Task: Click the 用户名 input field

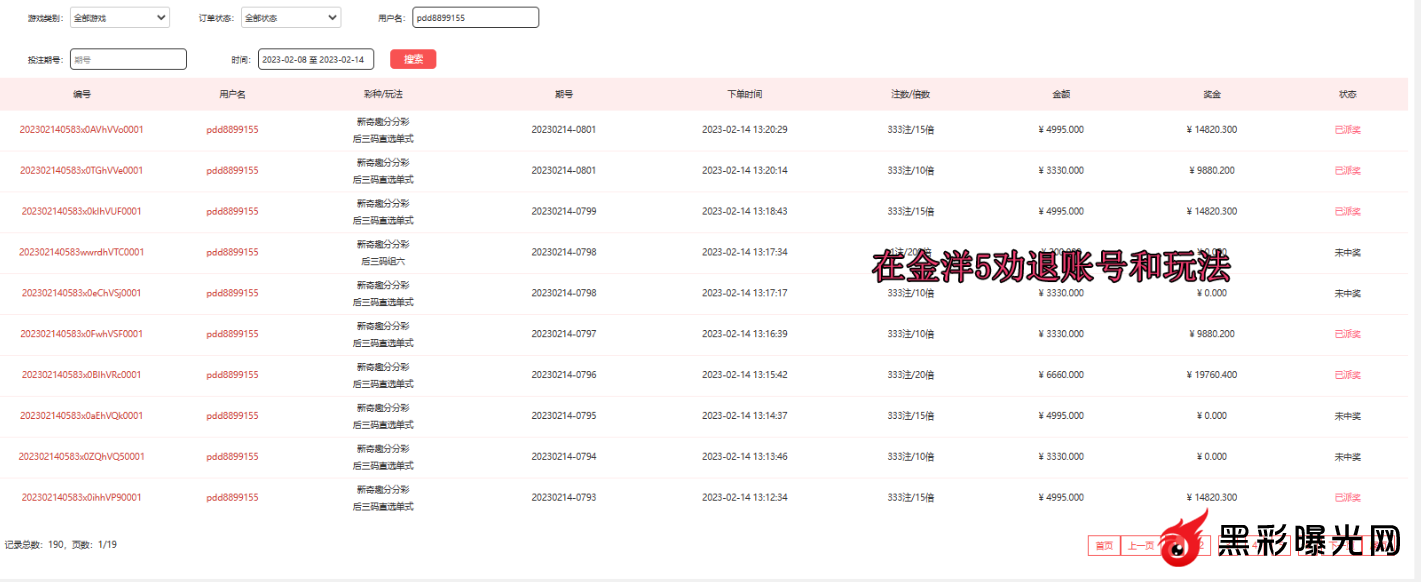Action: click(x=475, y=18)
